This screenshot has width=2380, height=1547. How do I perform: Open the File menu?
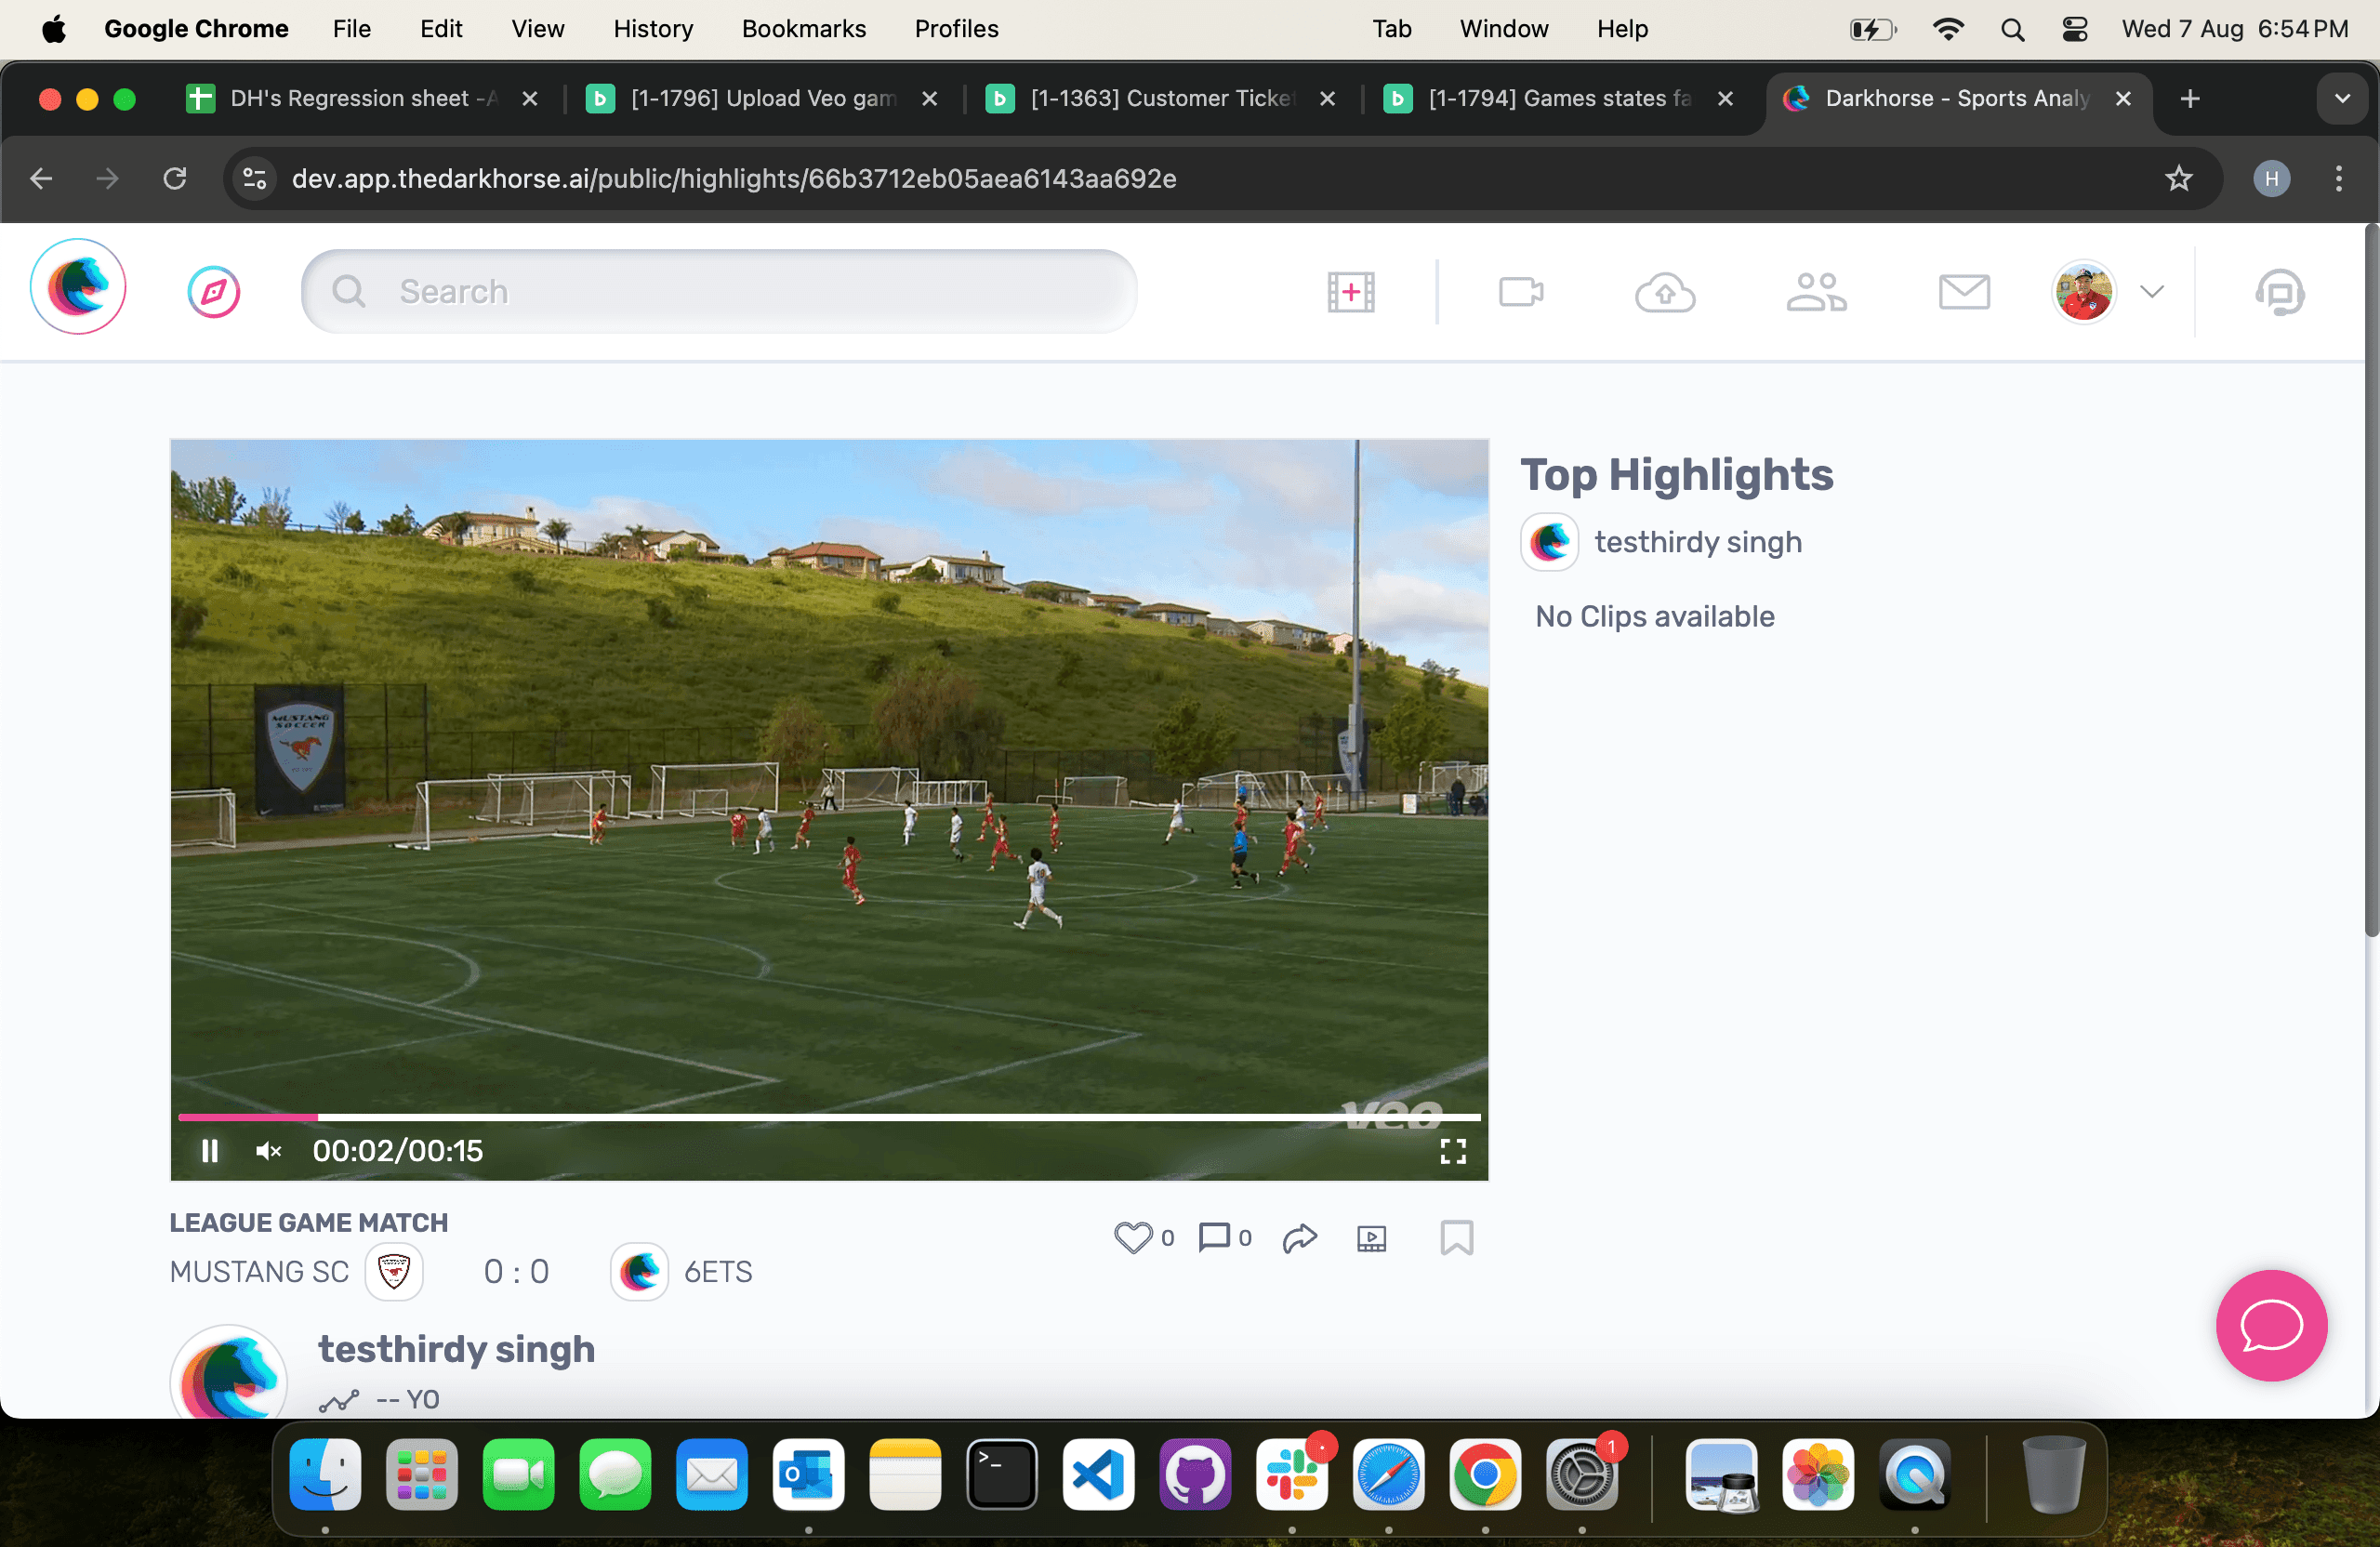pyautogui.click(x=352, y=29)
